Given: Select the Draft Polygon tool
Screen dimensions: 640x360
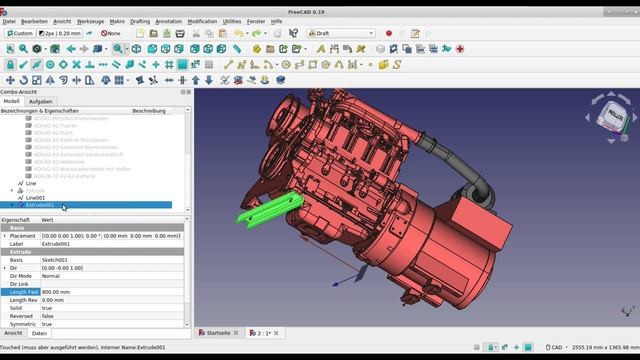Looking at the screenshot, I should 326,64.
